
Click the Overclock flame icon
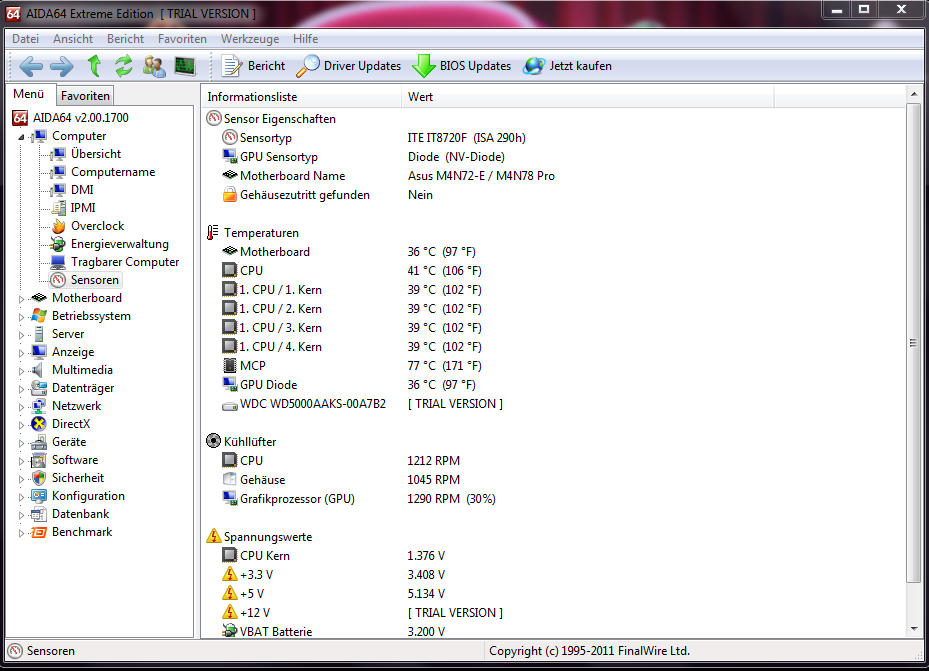(x=58, y=226)
